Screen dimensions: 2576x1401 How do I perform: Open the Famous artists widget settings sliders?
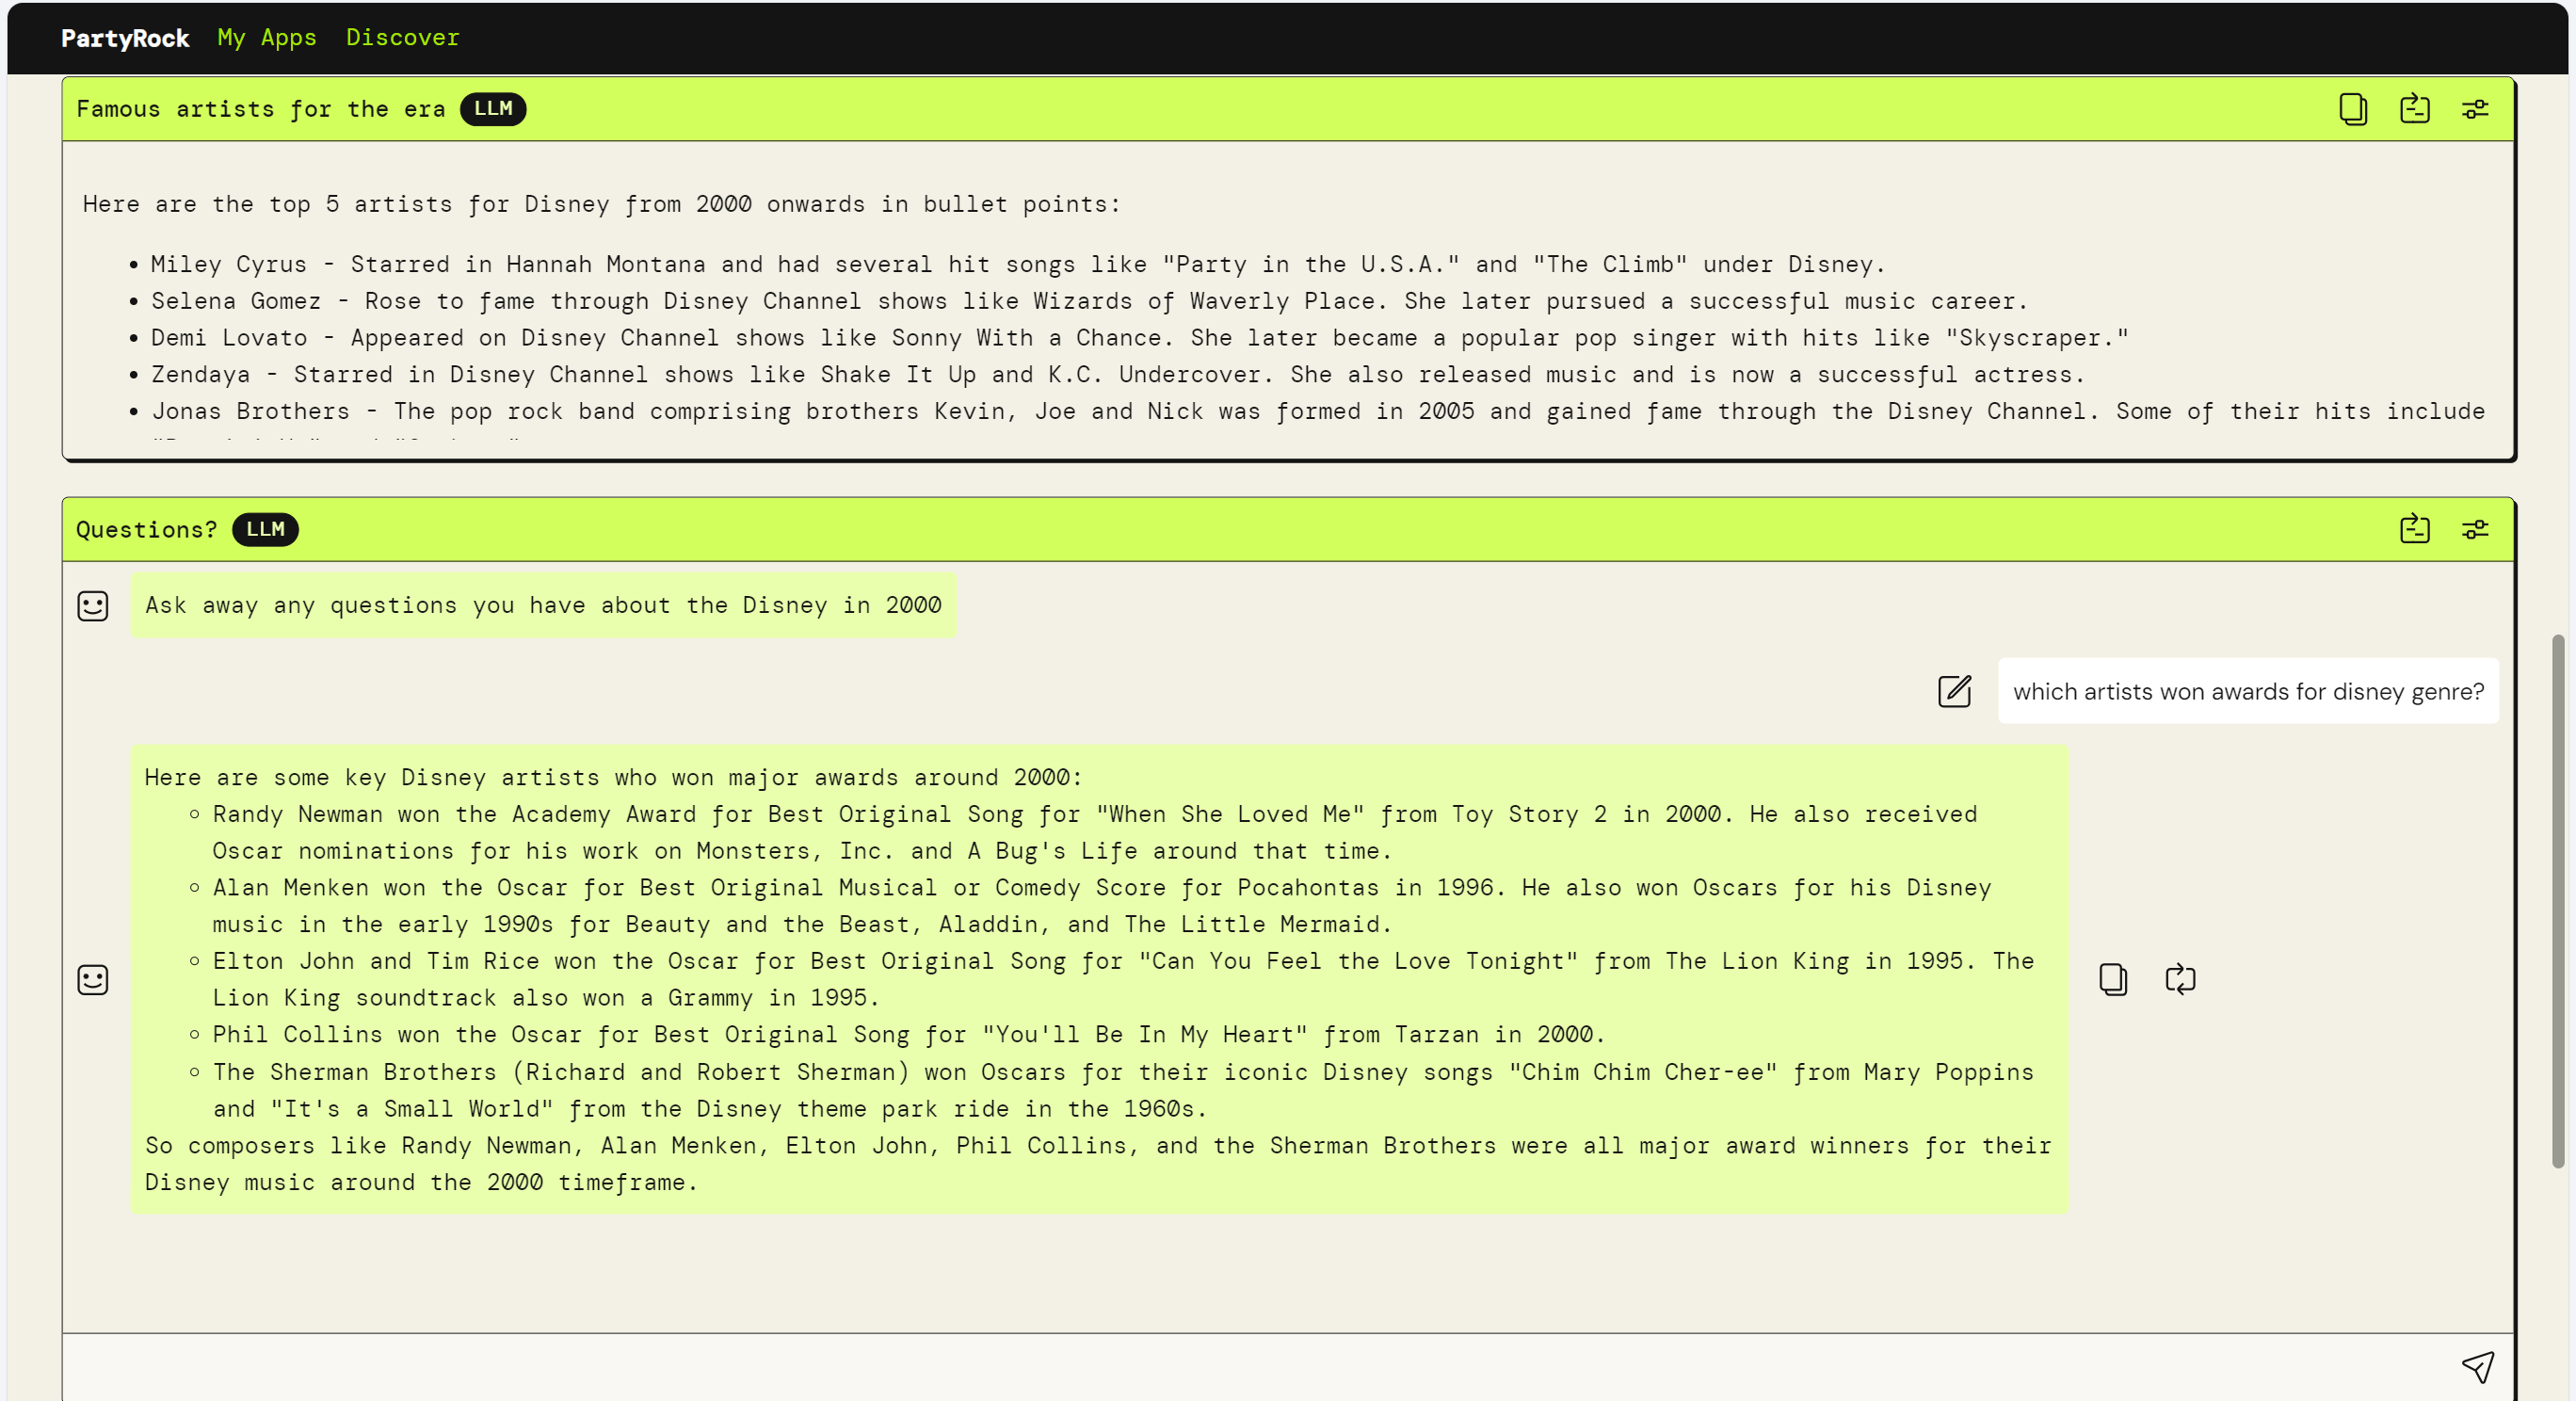coord(2475,109)
